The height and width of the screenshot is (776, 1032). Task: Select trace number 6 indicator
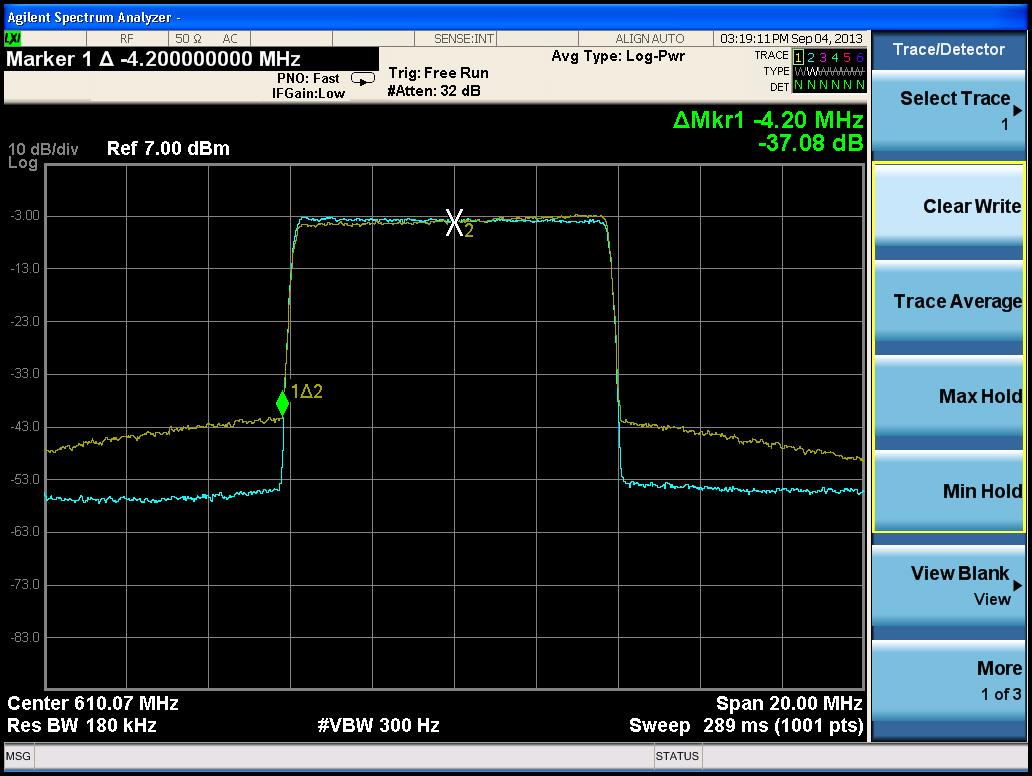coord(859,57)
